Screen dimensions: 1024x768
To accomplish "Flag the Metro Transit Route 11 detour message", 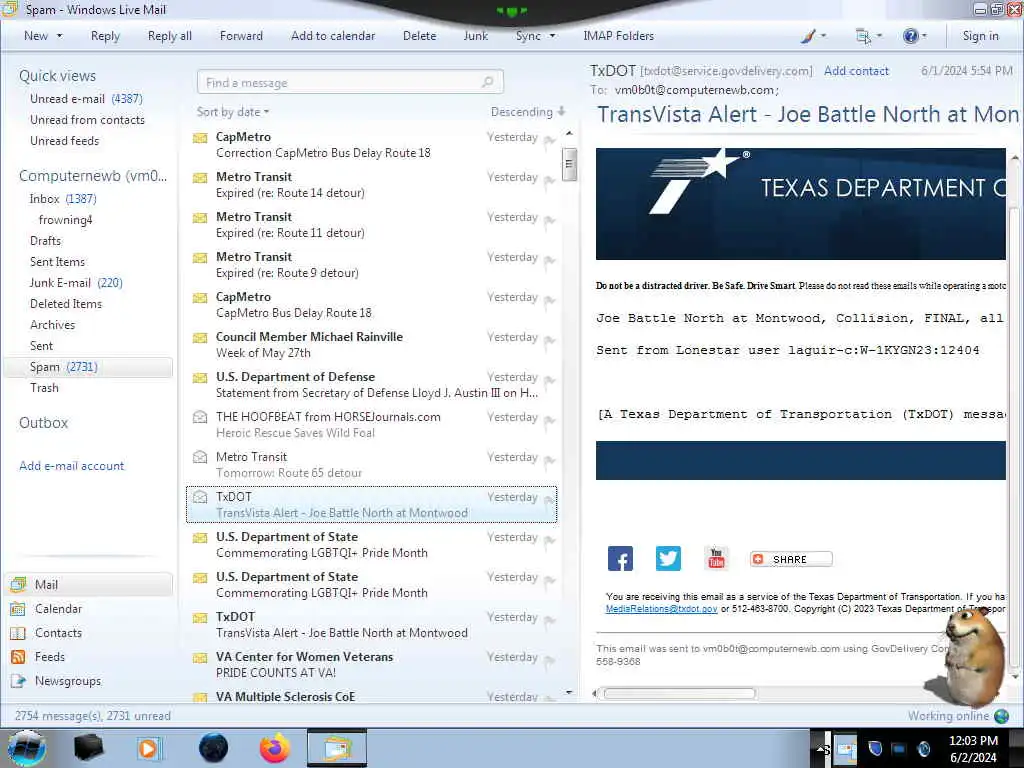I will (x=550, y=219).
